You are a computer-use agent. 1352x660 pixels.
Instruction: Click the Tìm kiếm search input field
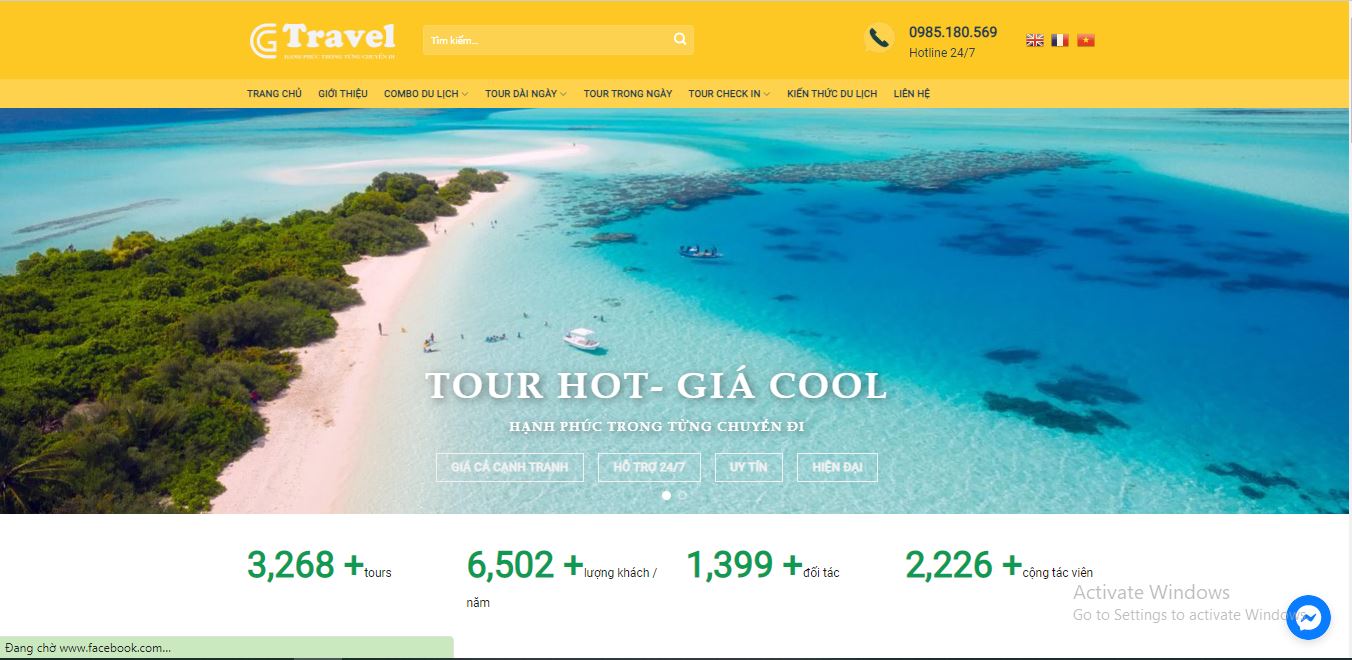(546, 40)
